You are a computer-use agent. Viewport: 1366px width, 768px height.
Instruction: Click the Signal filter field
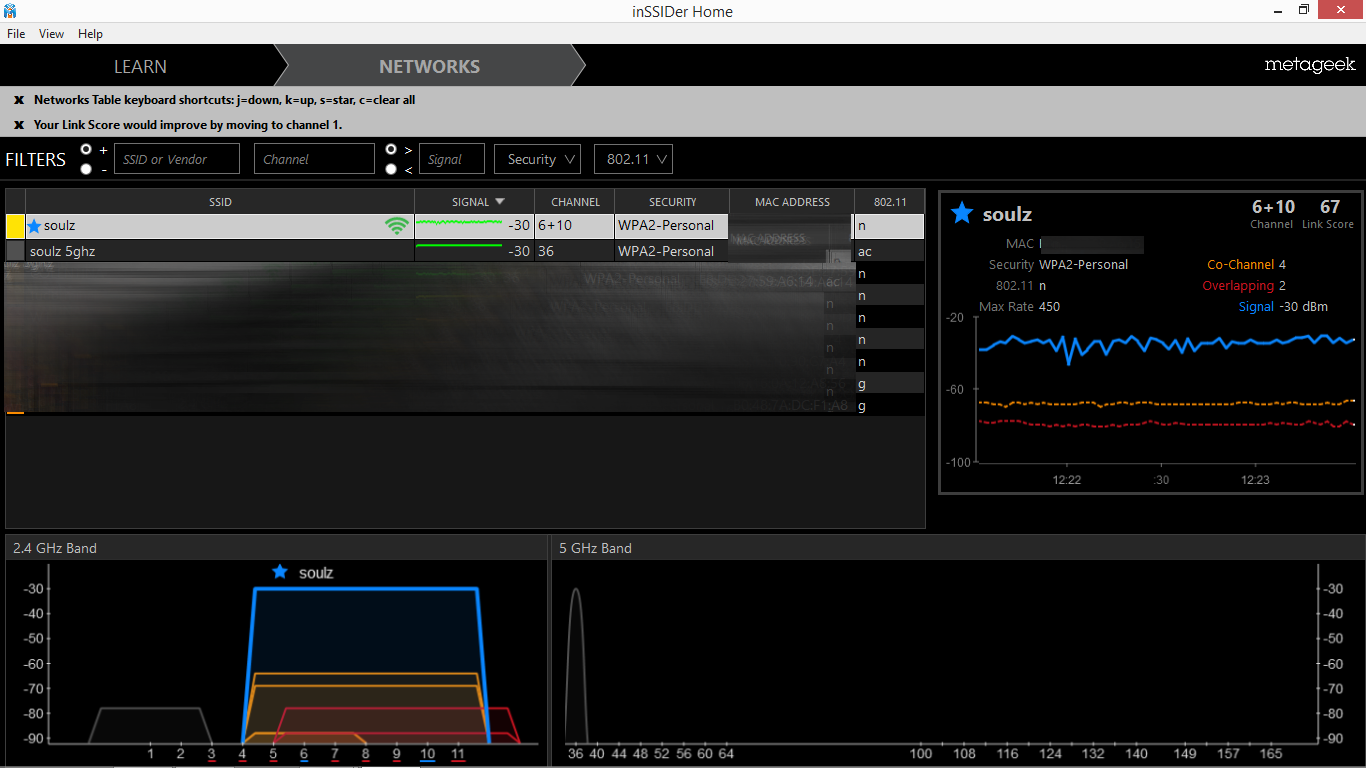[x=451, y=159]
